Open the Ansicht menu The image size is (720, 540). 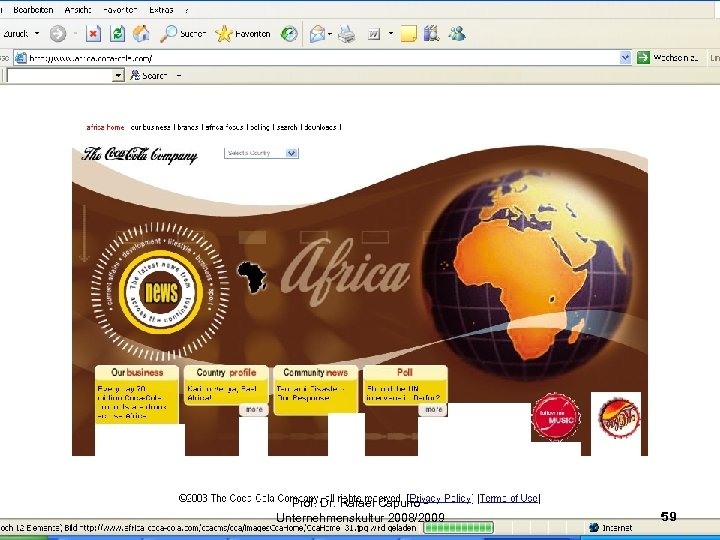tap(78, 10)
